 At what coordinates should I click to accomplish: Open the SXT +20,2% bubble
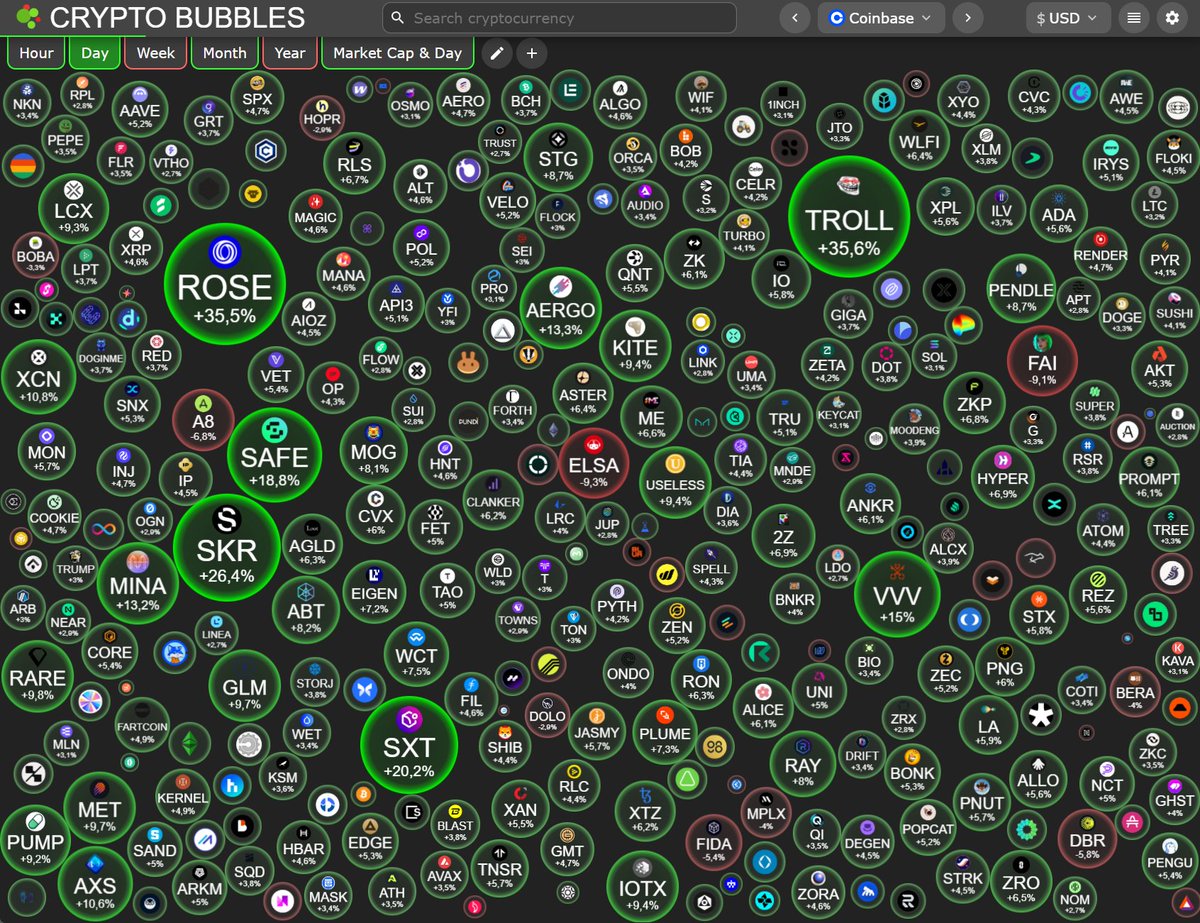pyautogui.click(x=409, y=744)
